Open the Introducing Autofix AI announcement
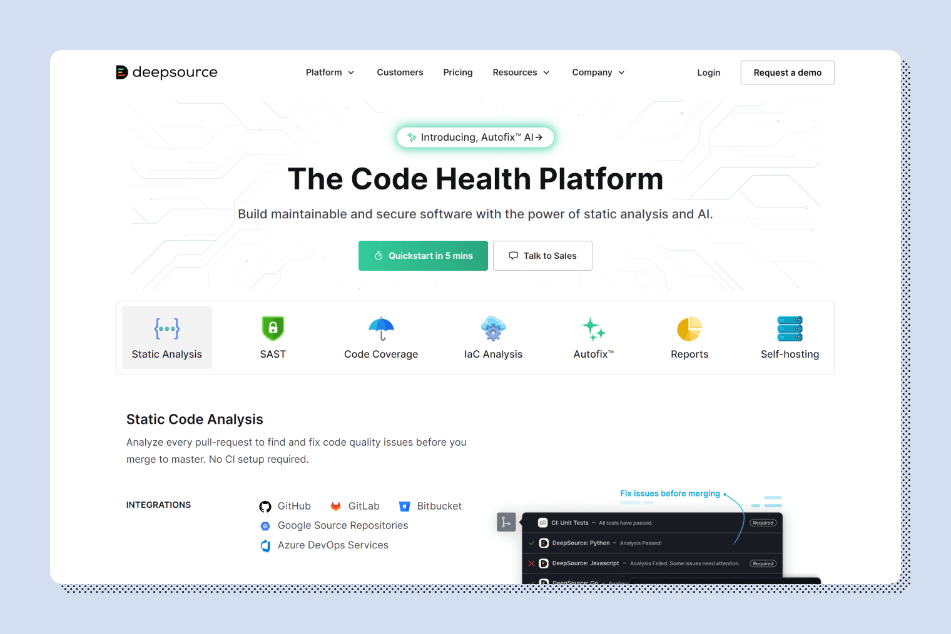951x634 pixels. coord(475,137)
